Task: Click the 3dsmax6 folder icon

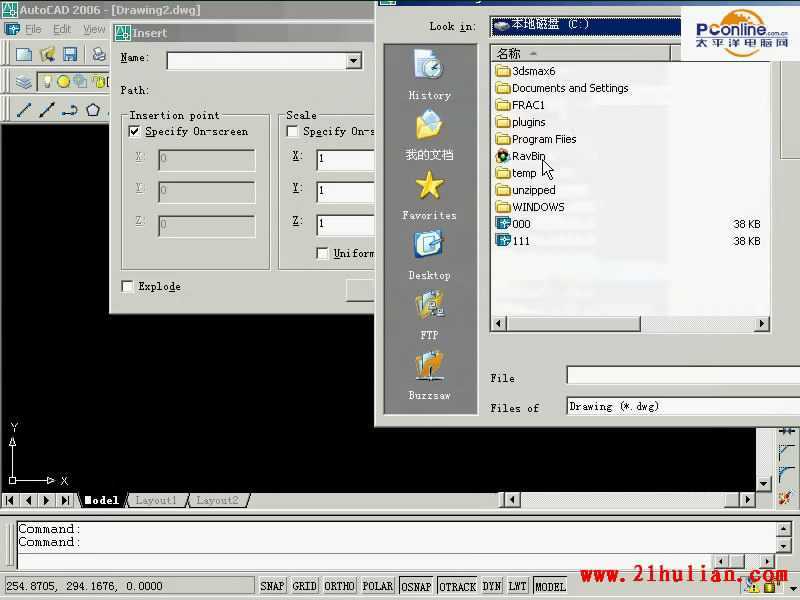Action: pos(503,71)
